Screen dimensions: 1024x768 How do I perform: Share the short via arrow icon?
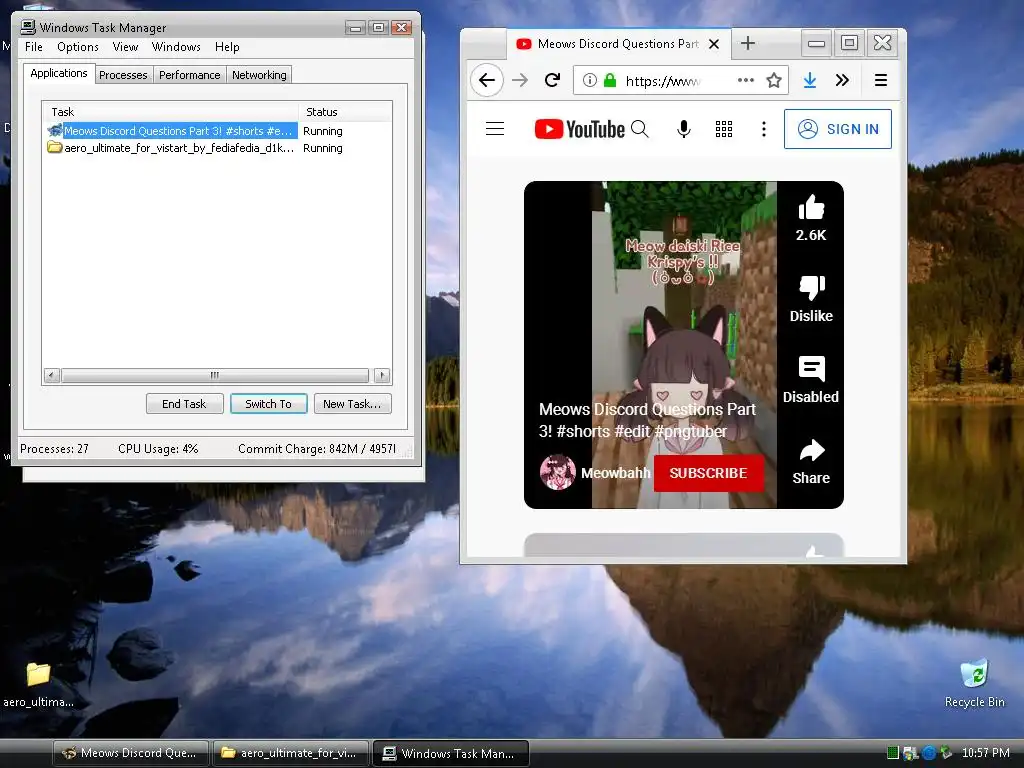pos(812,450)
